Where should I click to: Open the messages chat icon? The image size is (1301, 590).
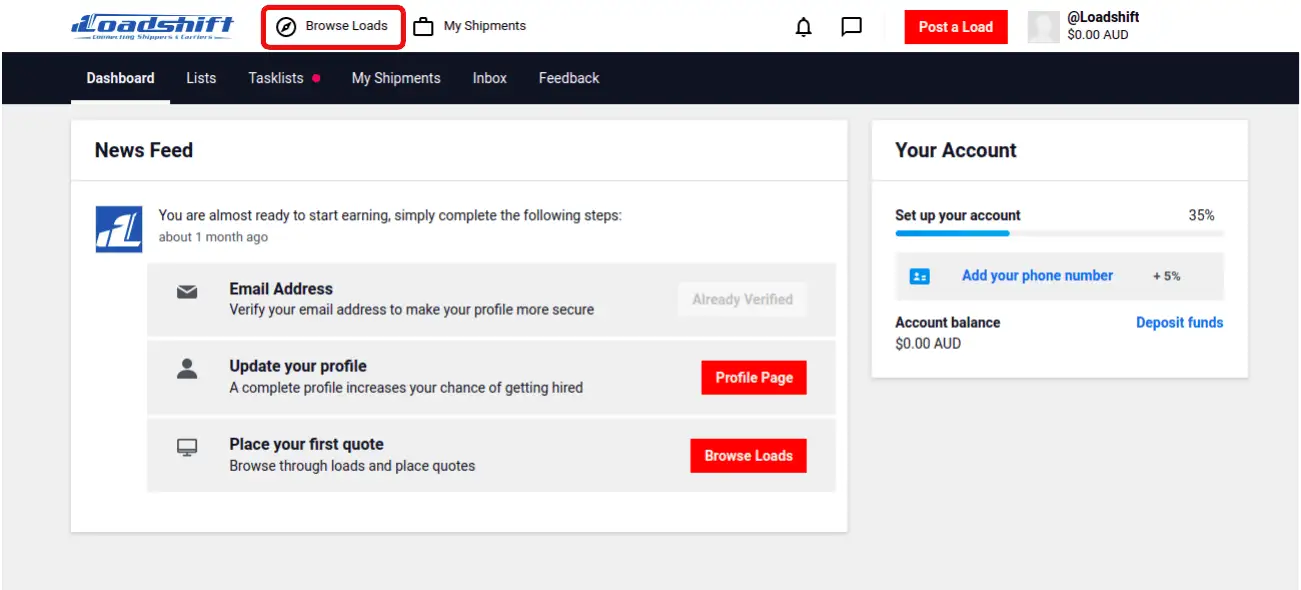pyautogui.click(x=851, y=27)
